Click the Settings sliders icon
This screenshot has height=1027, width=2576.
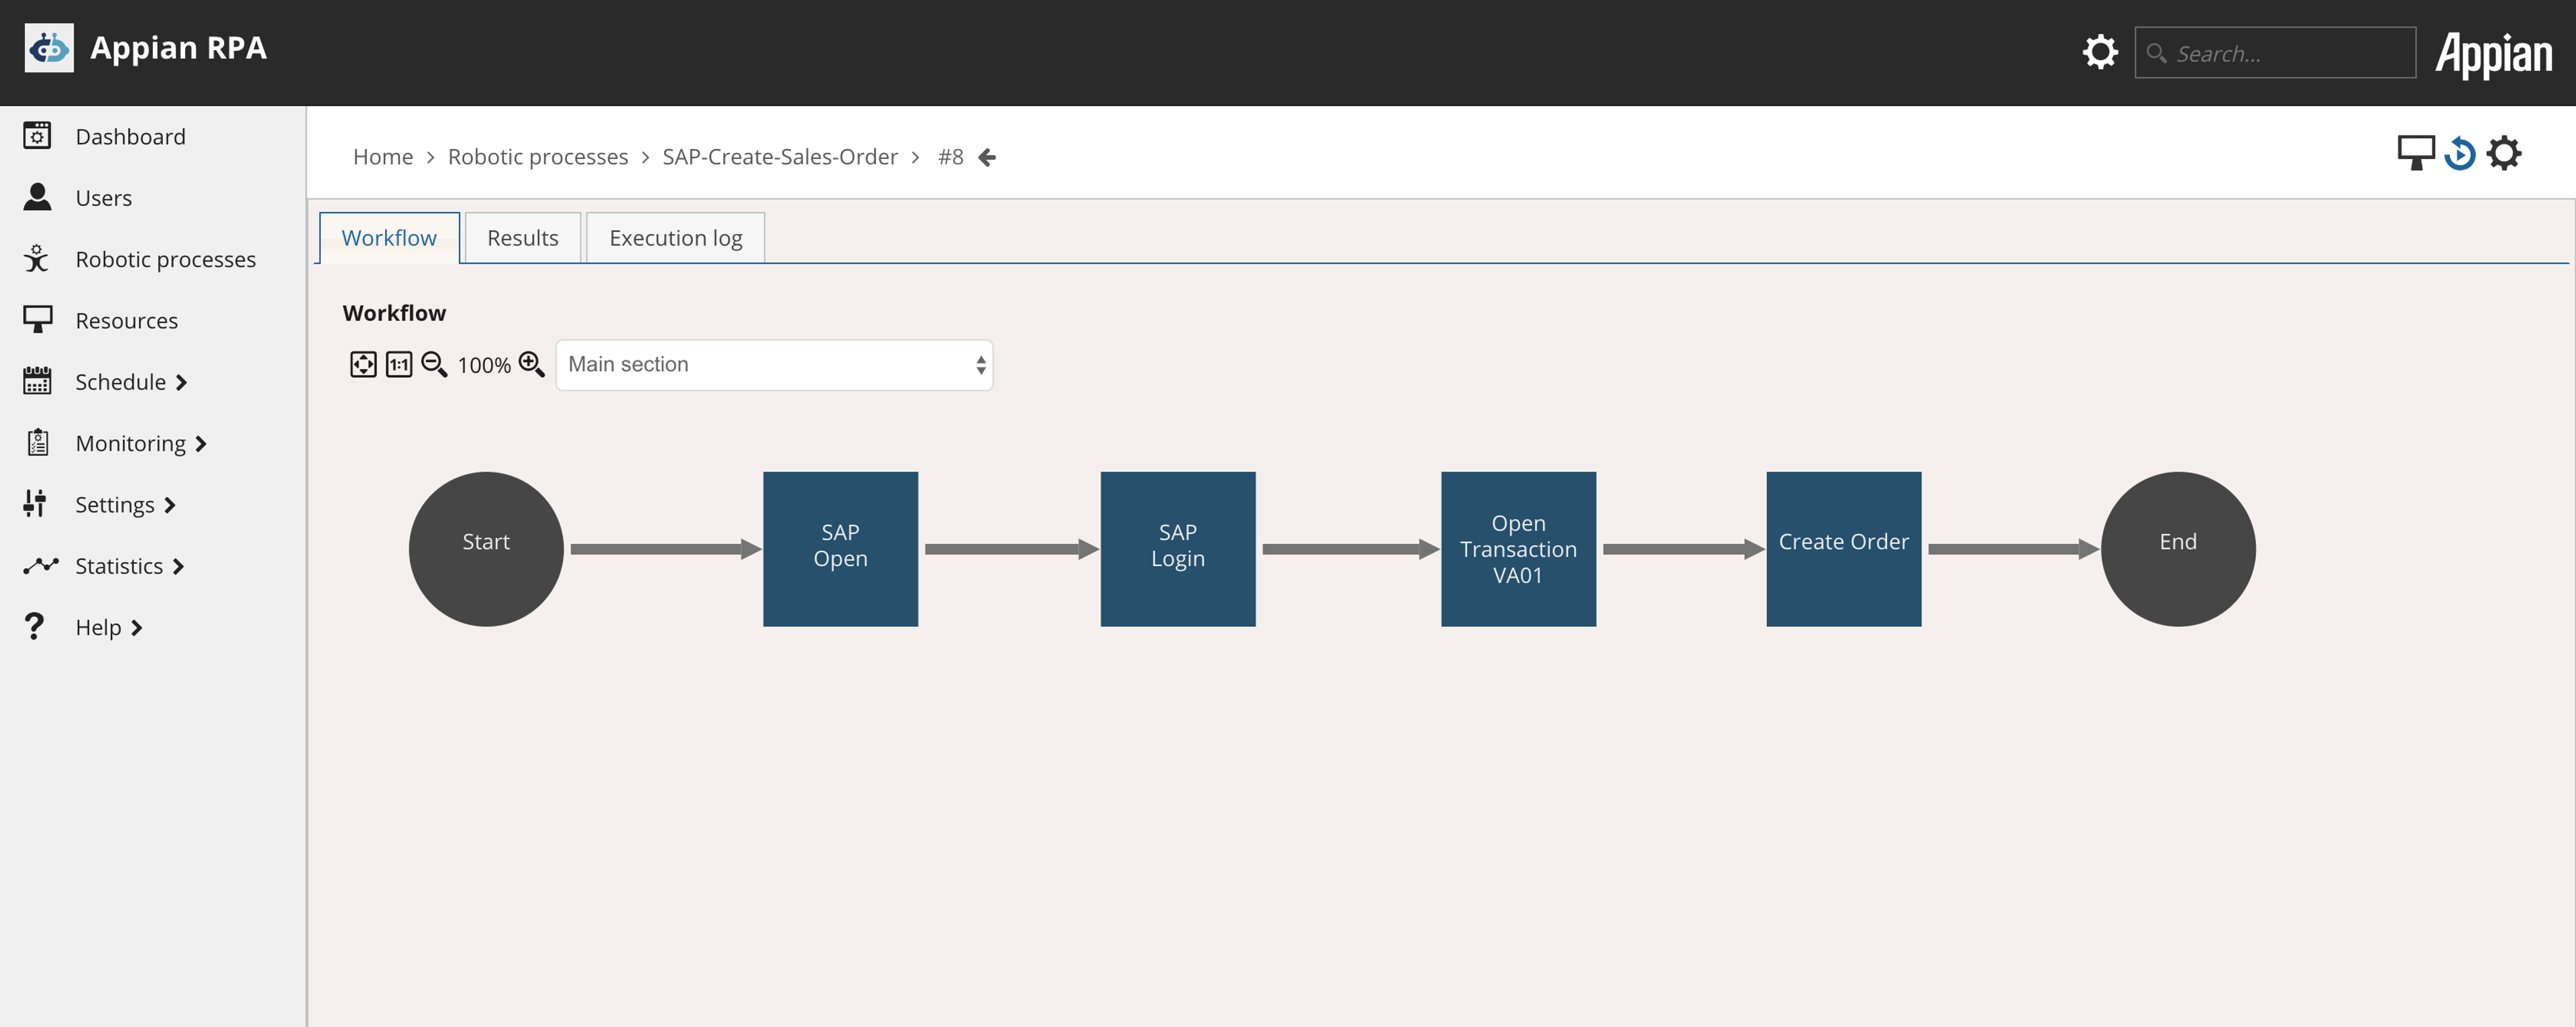pos(35,504)
